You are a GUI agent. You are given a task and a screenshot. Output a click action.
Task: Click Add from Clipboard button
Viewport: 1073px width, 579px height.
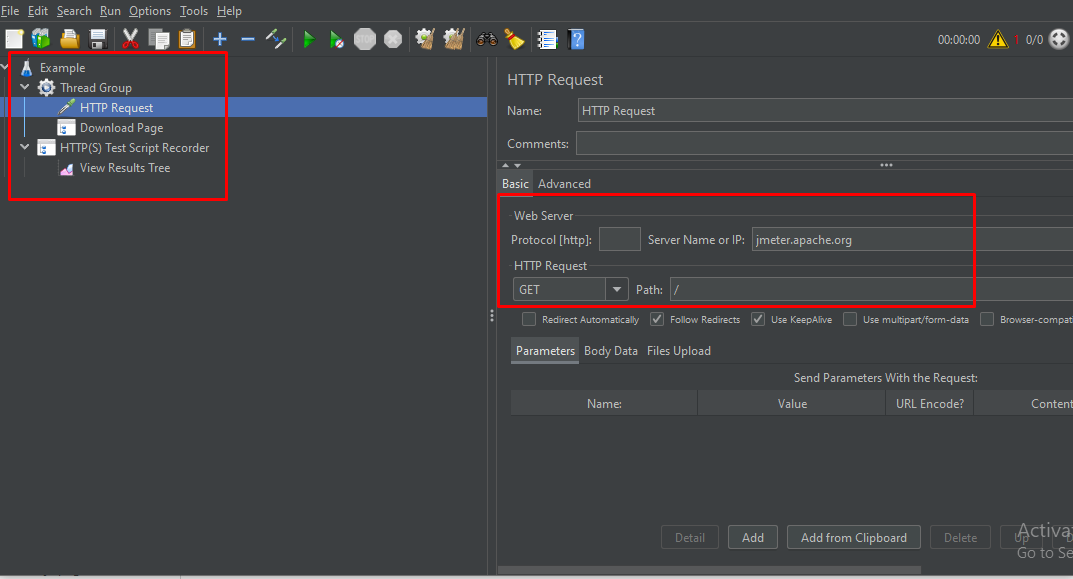853,537
